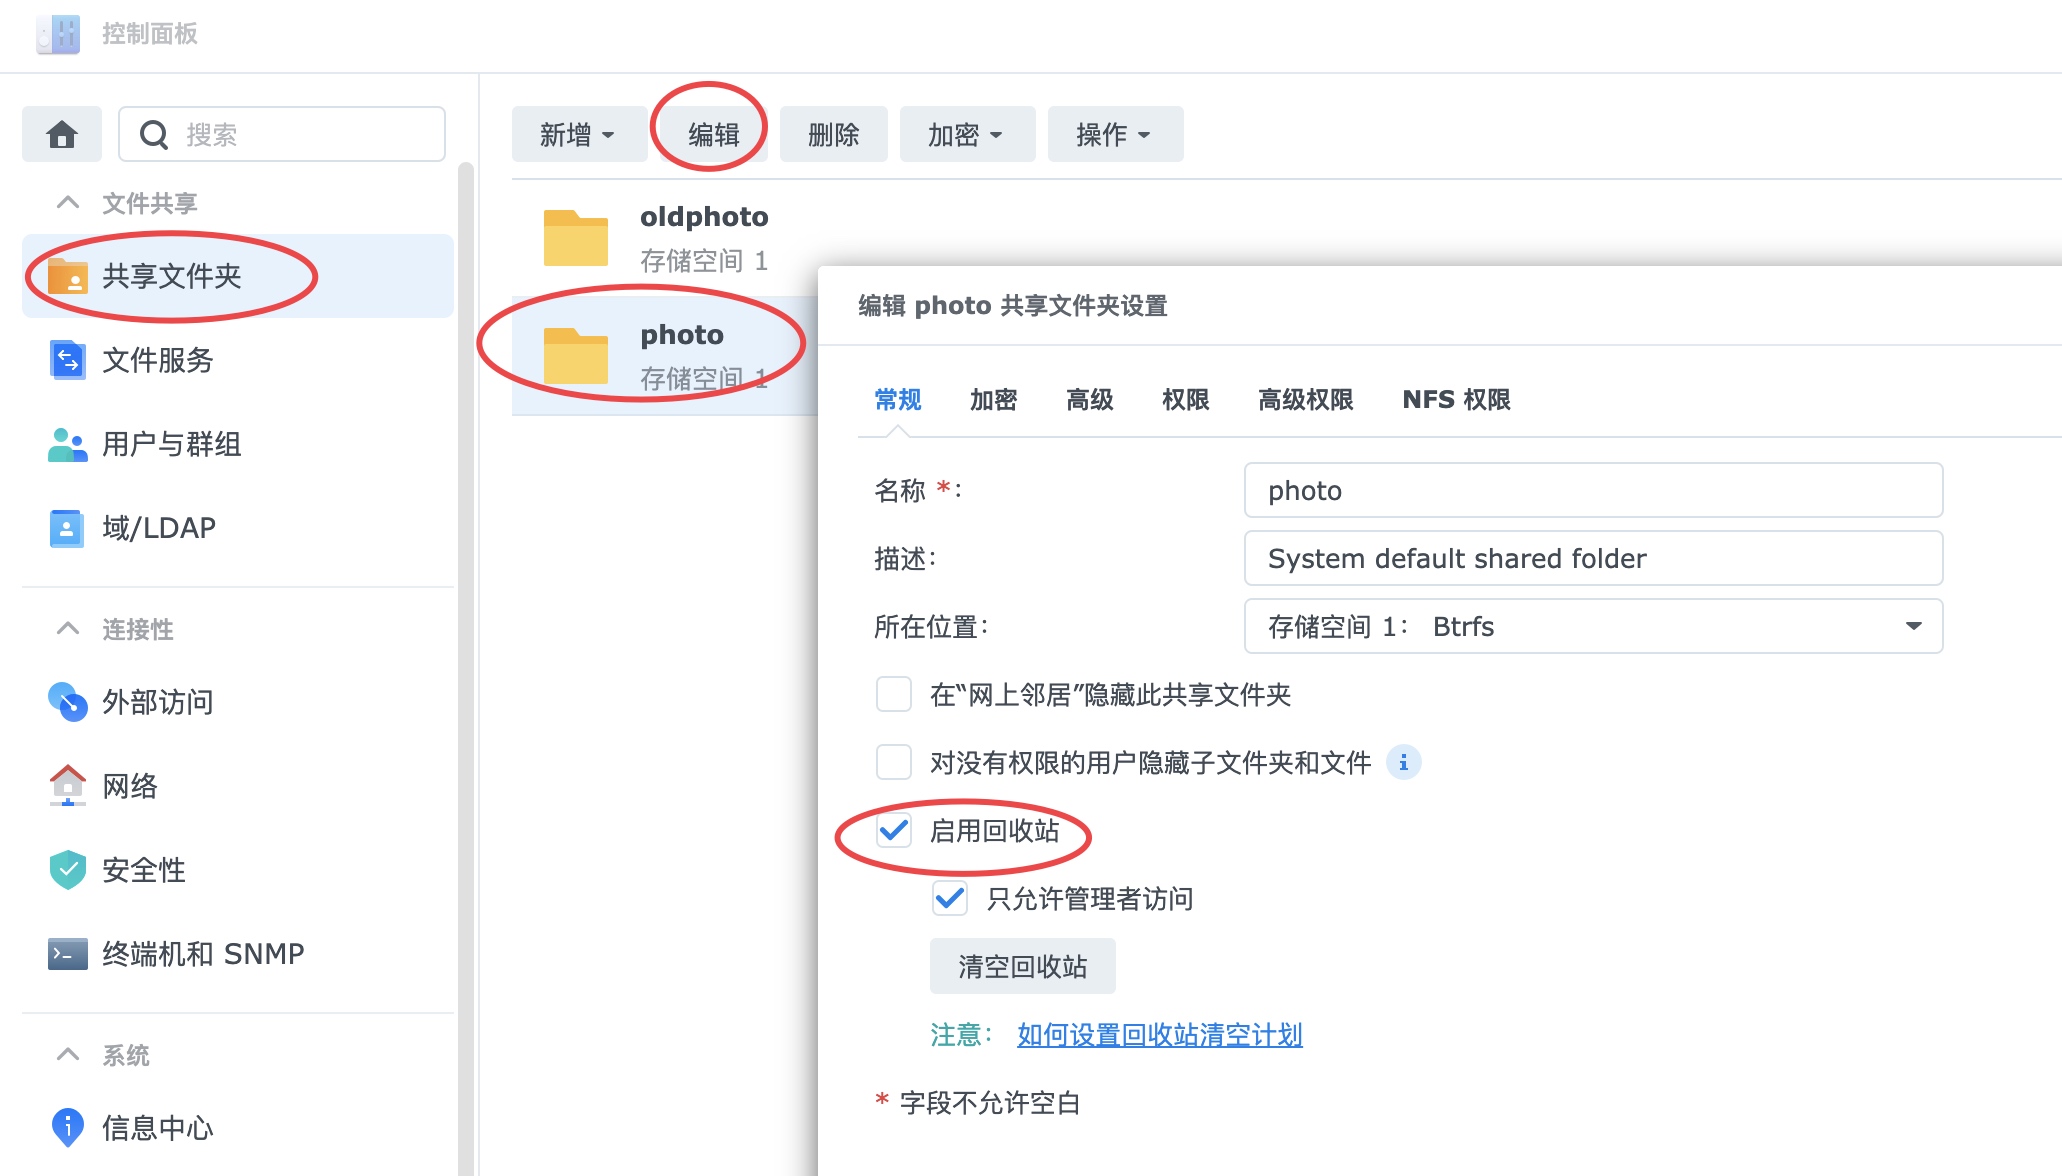Image resolution: width=2062 pixels, height=1176 pixels.
Task: Select the 安全性 sidebar item
Action: coord(238,870)
